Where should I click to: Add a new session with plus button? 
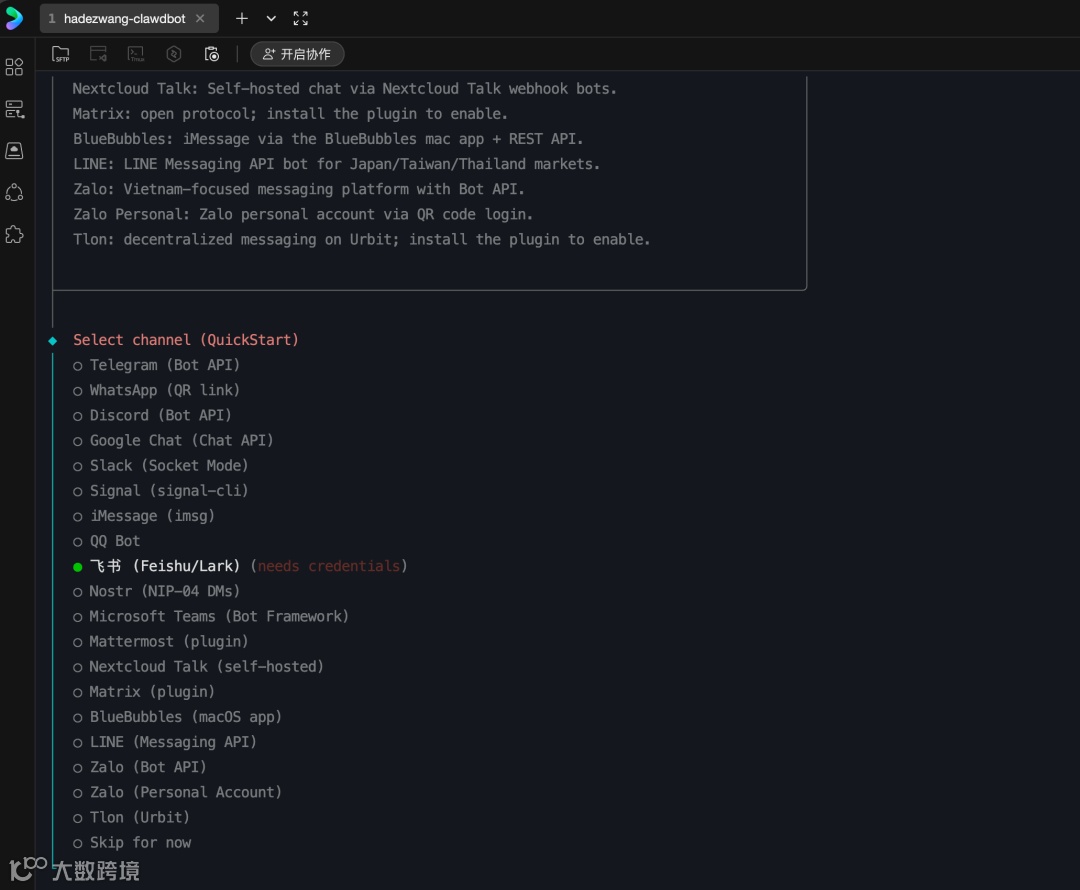tap(242, 19)
